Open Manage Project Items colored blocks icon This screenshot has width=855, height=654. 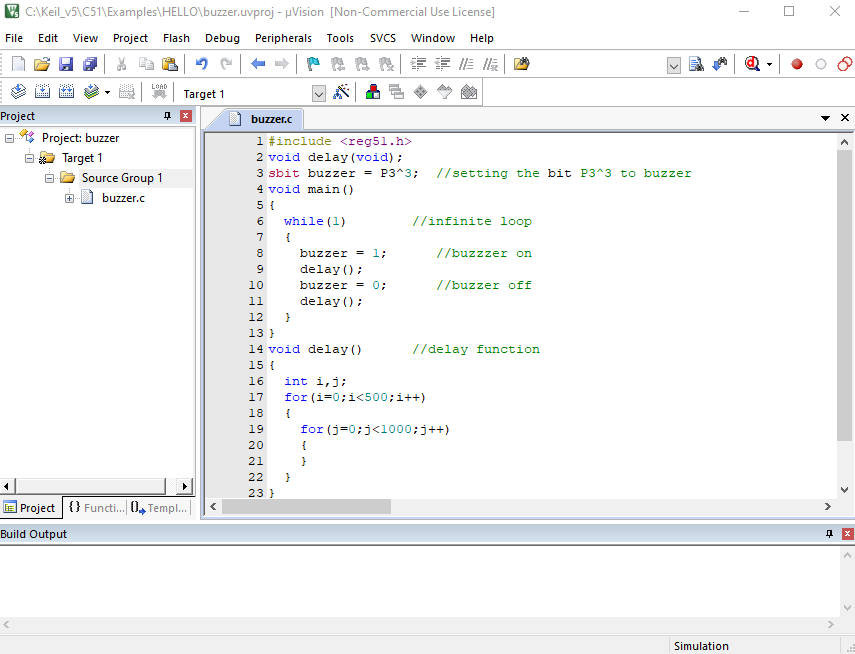coord(372,92)
